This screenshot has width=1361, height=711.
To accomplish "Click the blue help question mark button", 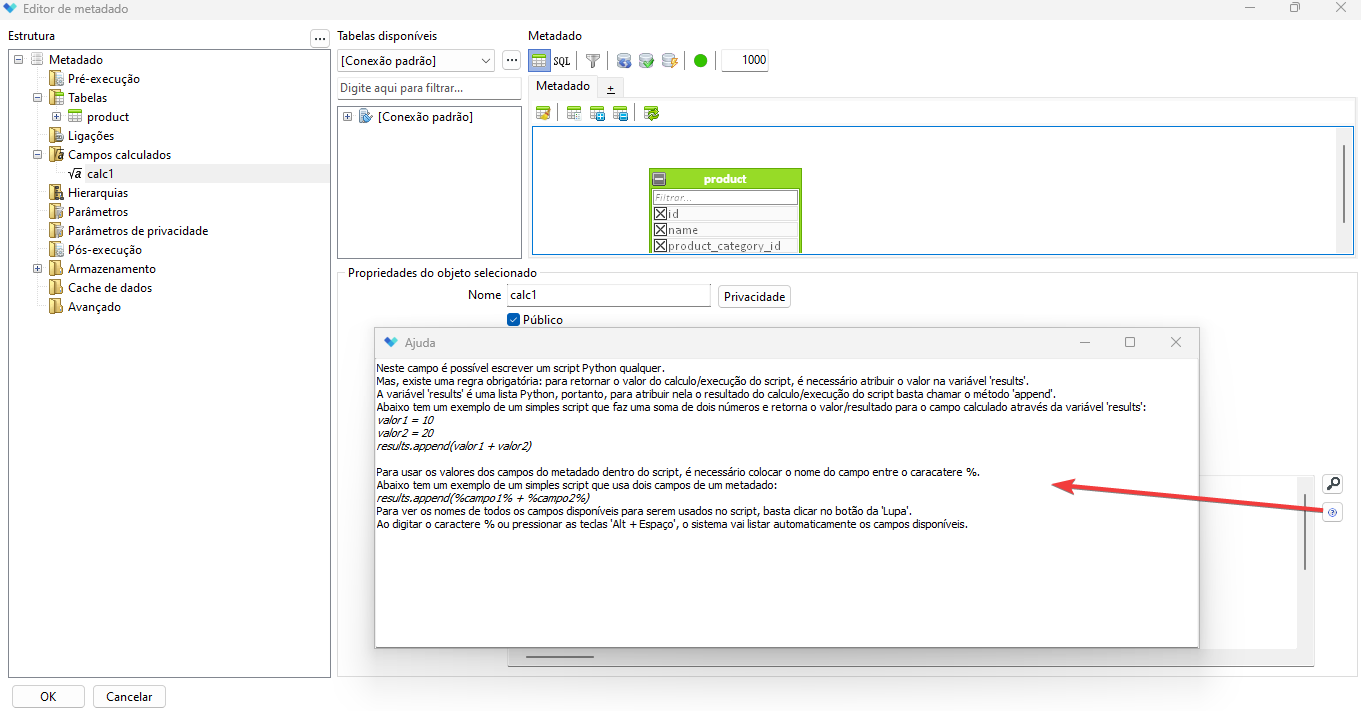I will coord(1332,512).
